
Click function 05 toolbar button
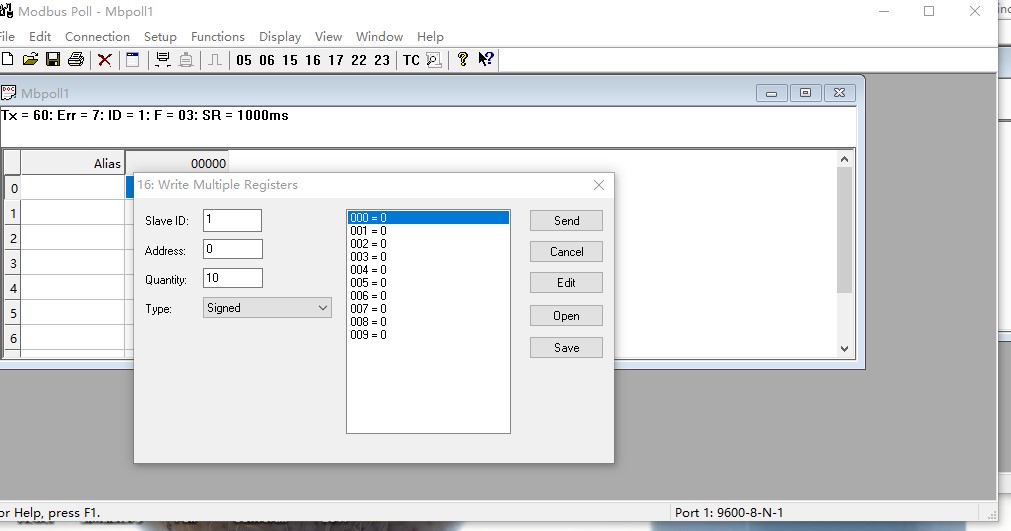pos(244,60)
